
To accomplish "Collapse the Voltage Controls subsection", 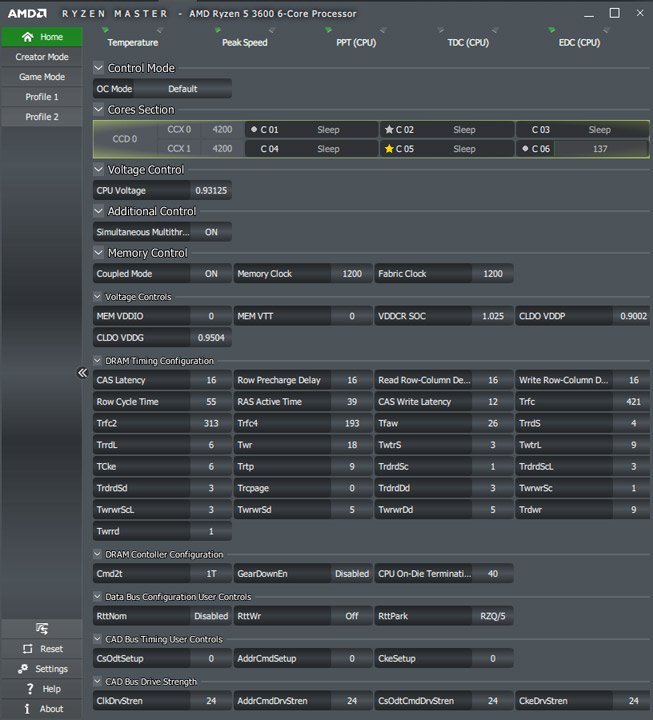I will click(x=97, y=297).
